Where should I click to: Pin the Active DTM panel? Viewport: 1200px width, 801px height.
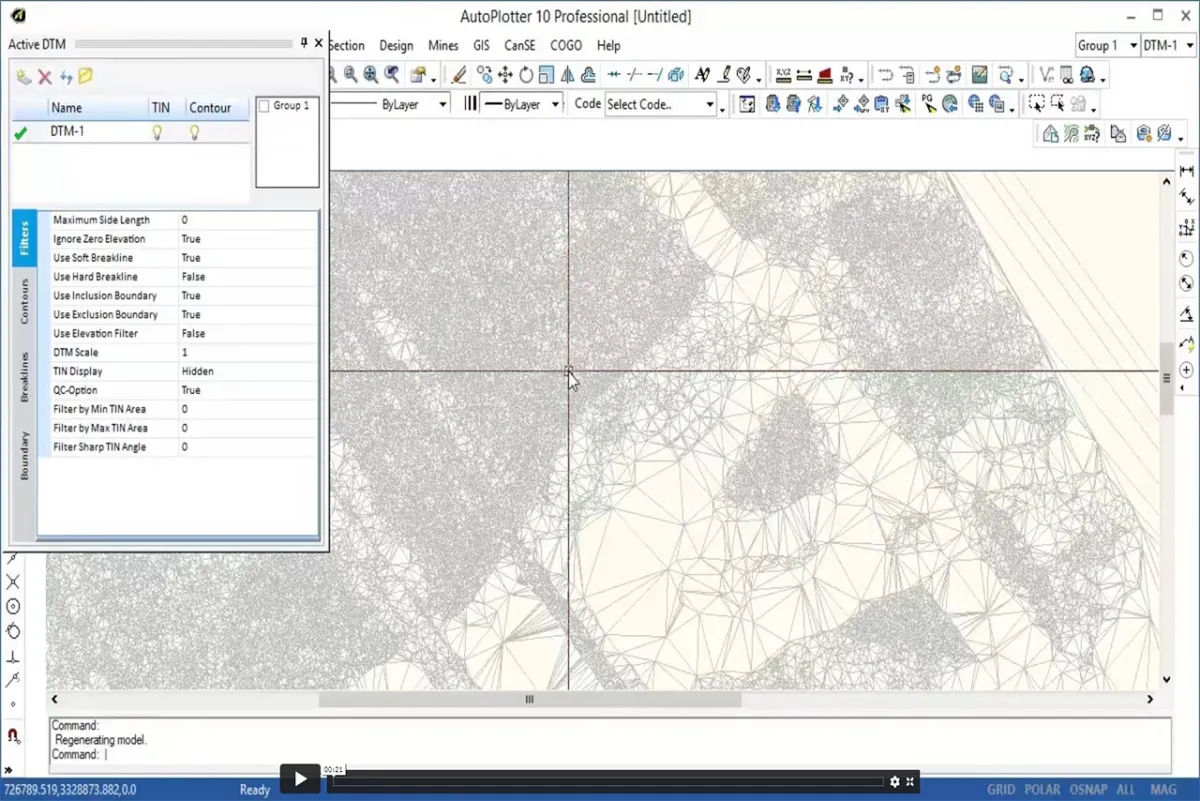point(304,43)
